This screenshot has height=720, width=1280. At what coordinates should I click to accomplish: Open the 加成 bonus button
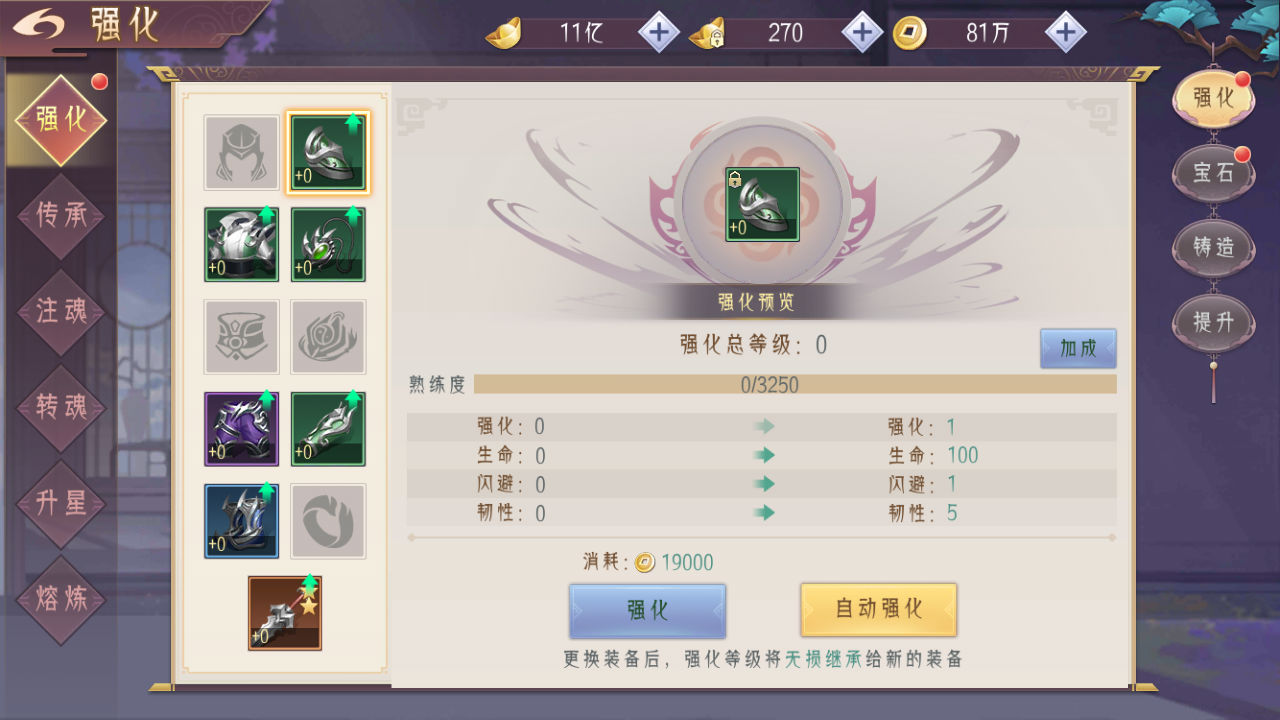[x=1078, y=348]
